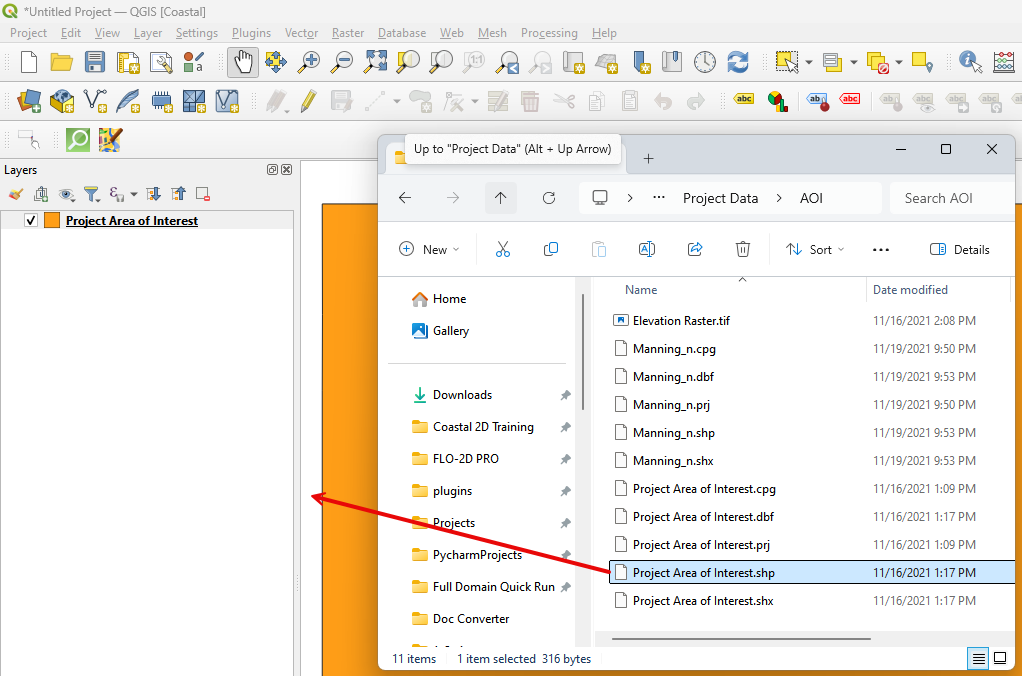Expand the New item dropdown
The image size is (1022, 676).
[x=429, y=249]
